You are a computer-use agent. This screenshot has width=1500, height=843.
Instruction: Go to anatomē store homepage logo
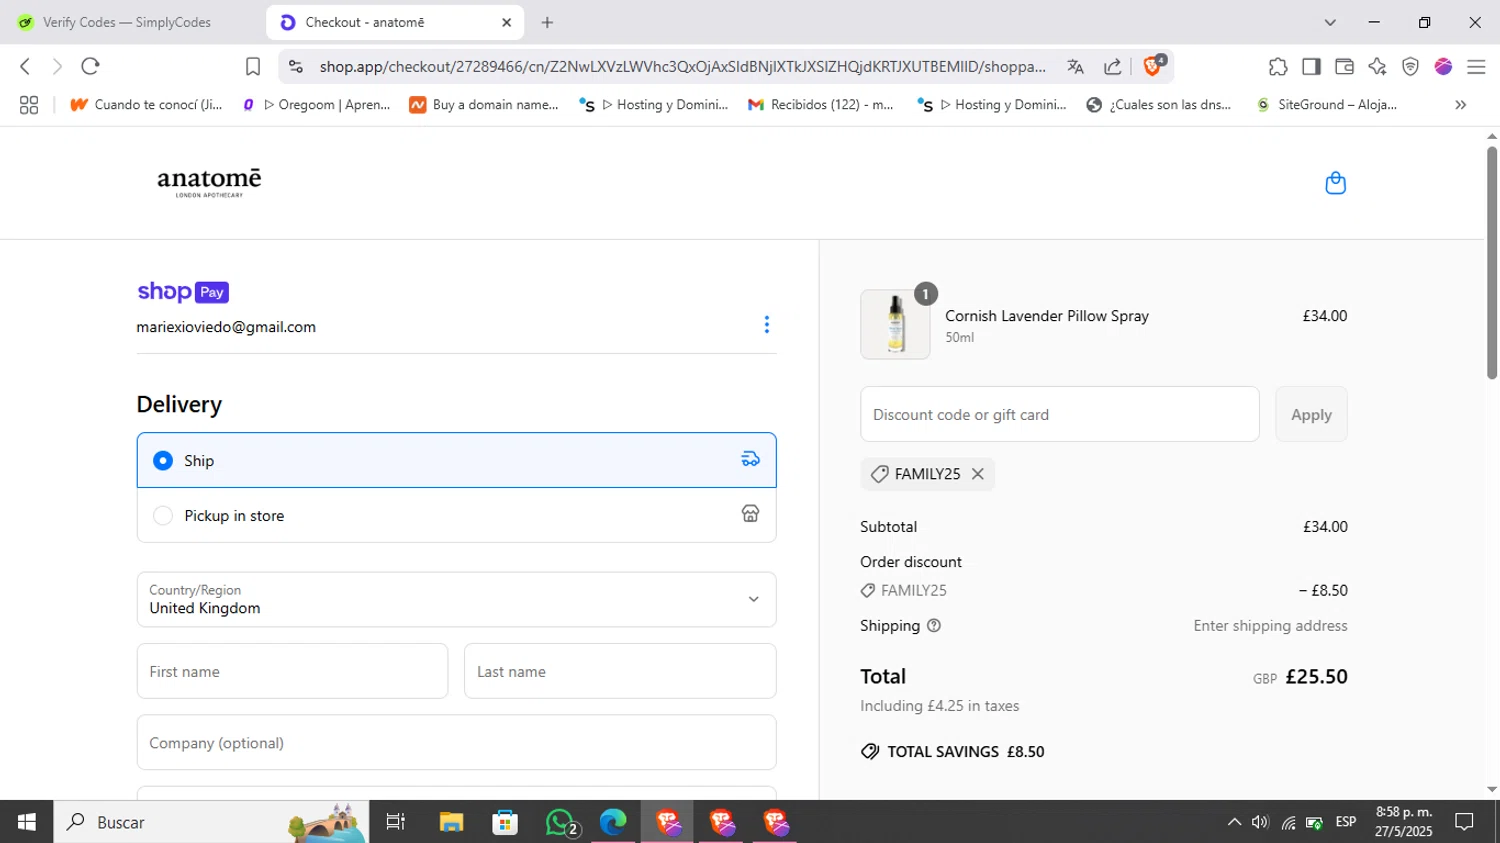pos(209,182)
